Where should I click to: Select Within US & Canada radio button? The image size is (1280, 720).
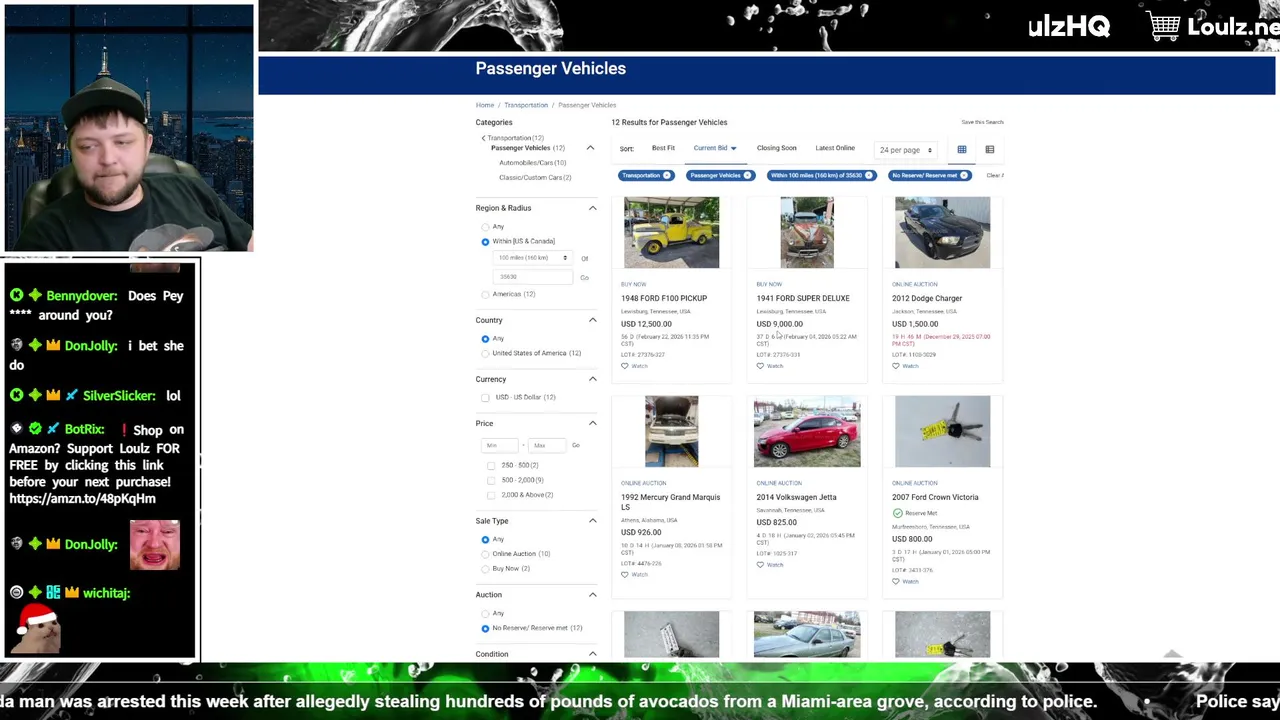click(x=486, y=242)
